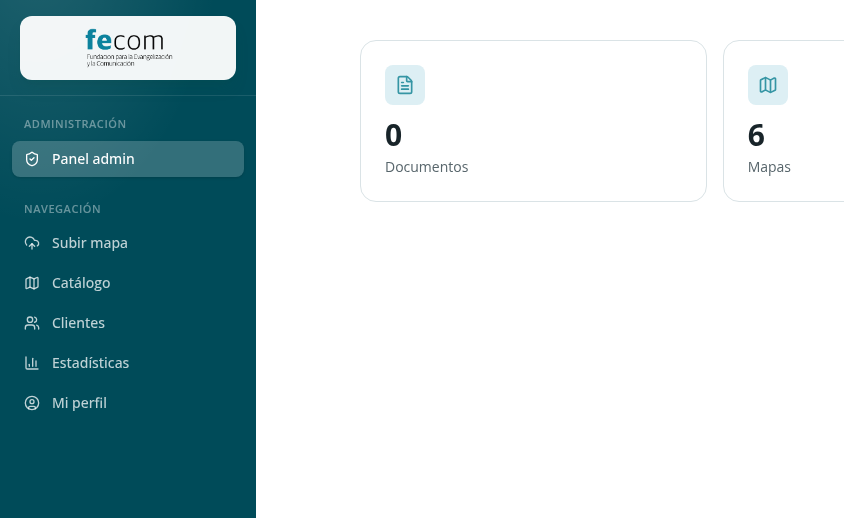Select the 6 count in the Mapas card
The image size is (844, 518).
756,135
